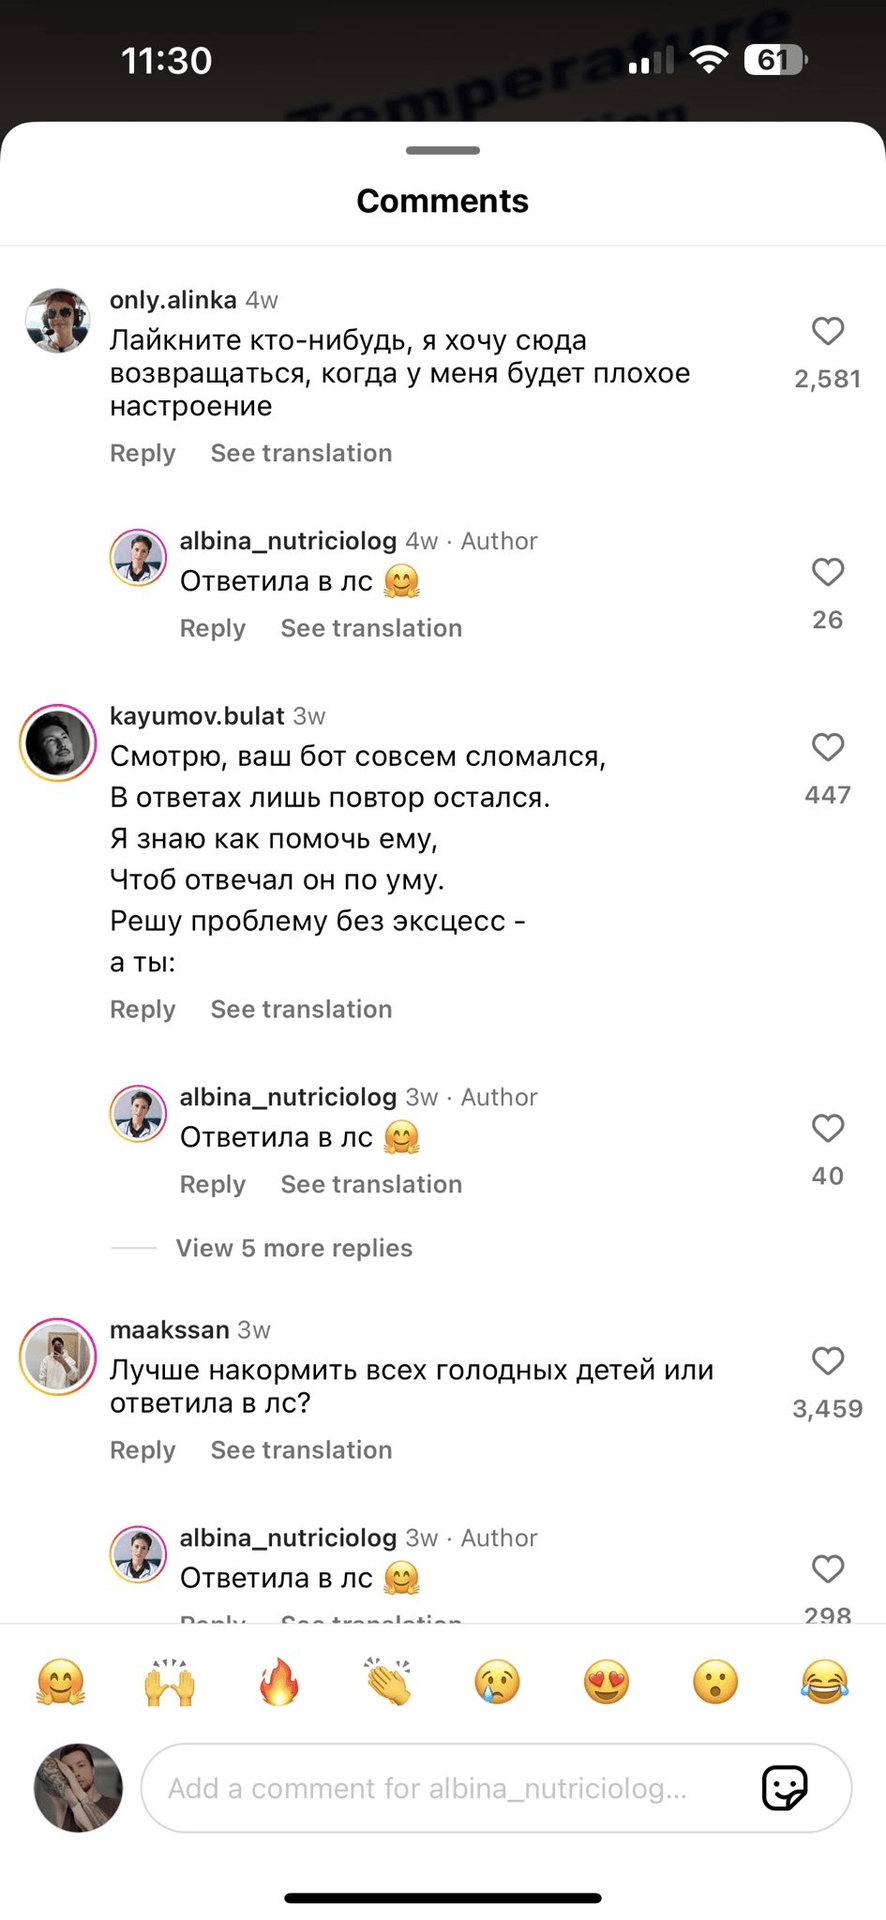Tap the raised hands emoji quick reaction
The width and height of the screenshot is (886, 1920).
(x=170, y=1682)
